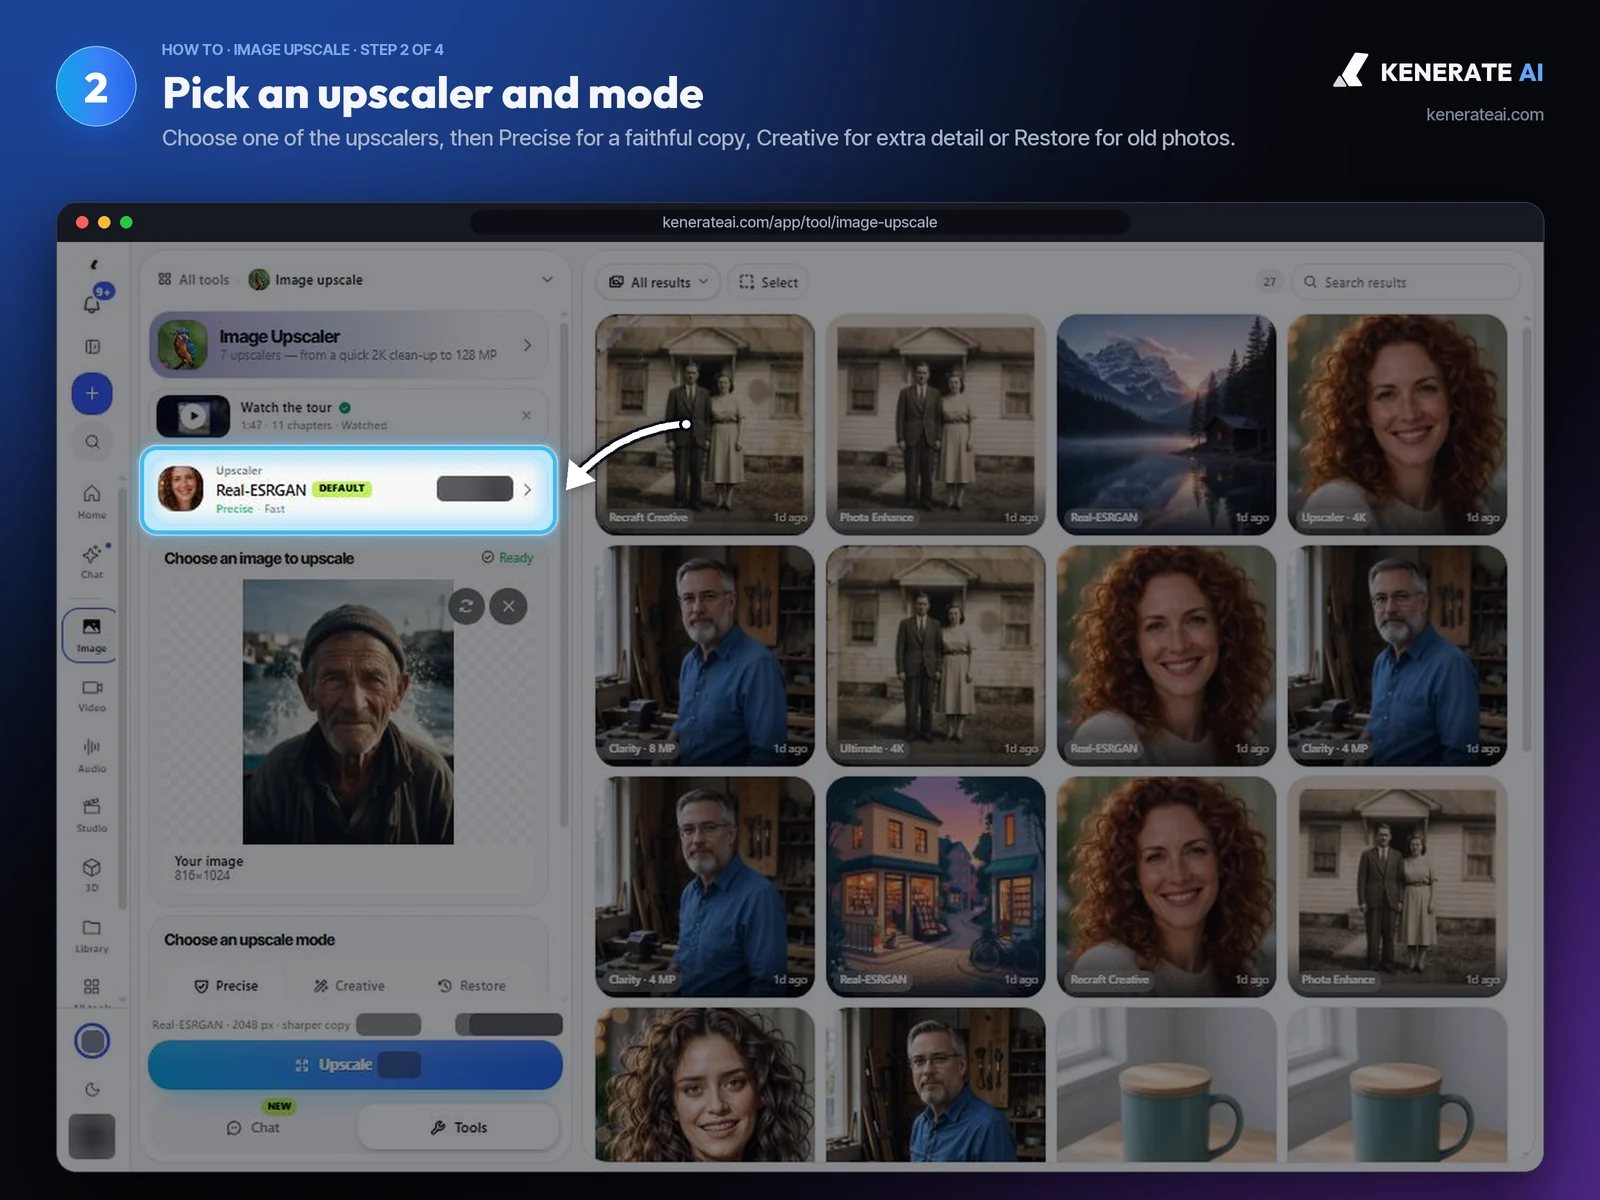Open the mountain lake Real-ESRGAN result
The width and height of the screenshot is (1600, 1200).
point(1166,425)
